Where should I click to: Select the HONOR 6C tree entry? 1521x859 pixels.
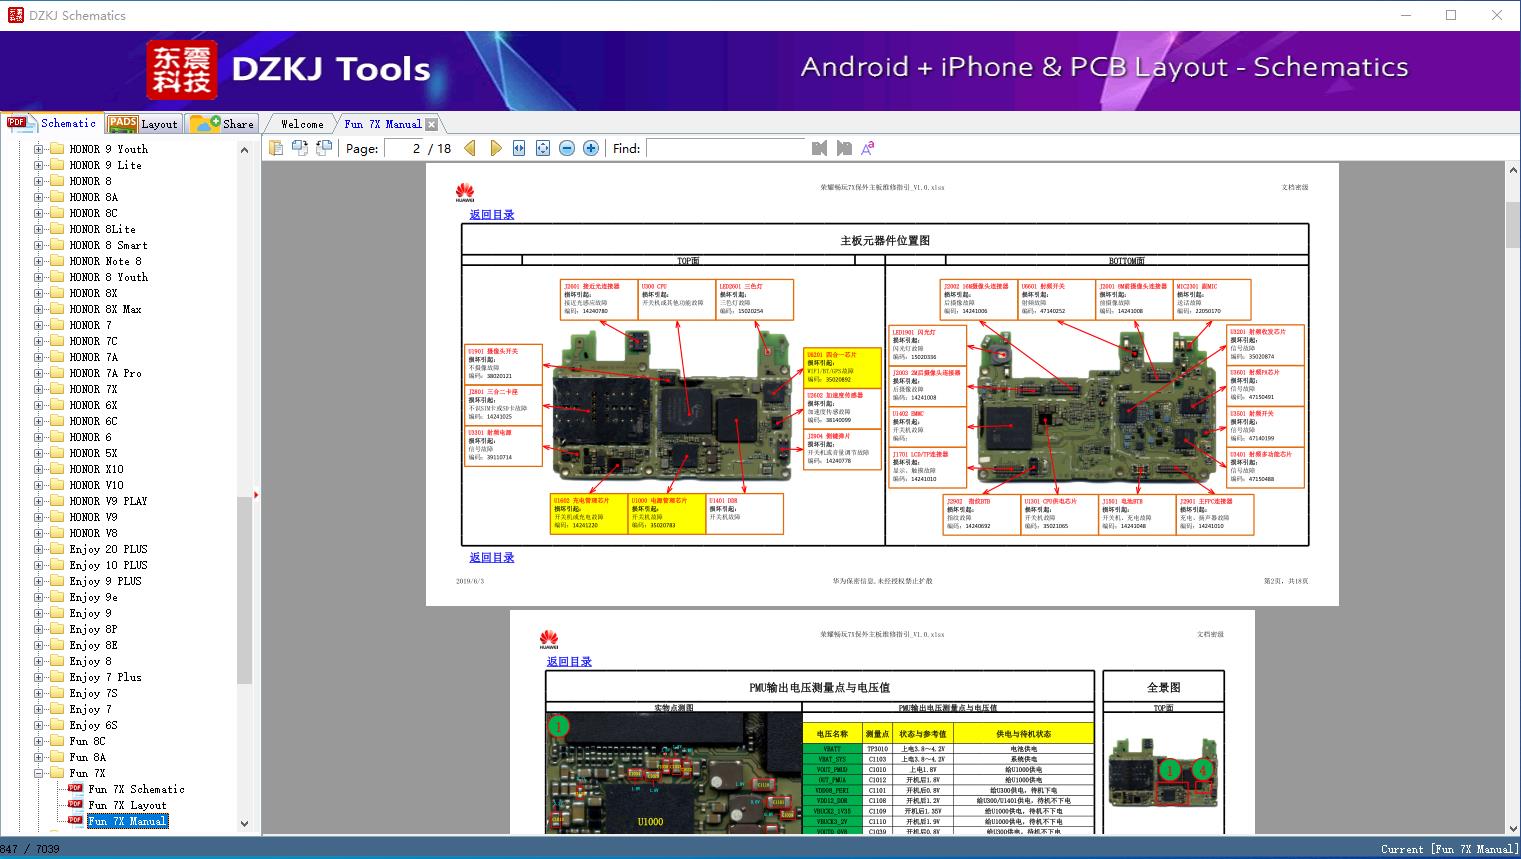coord(93,421)
